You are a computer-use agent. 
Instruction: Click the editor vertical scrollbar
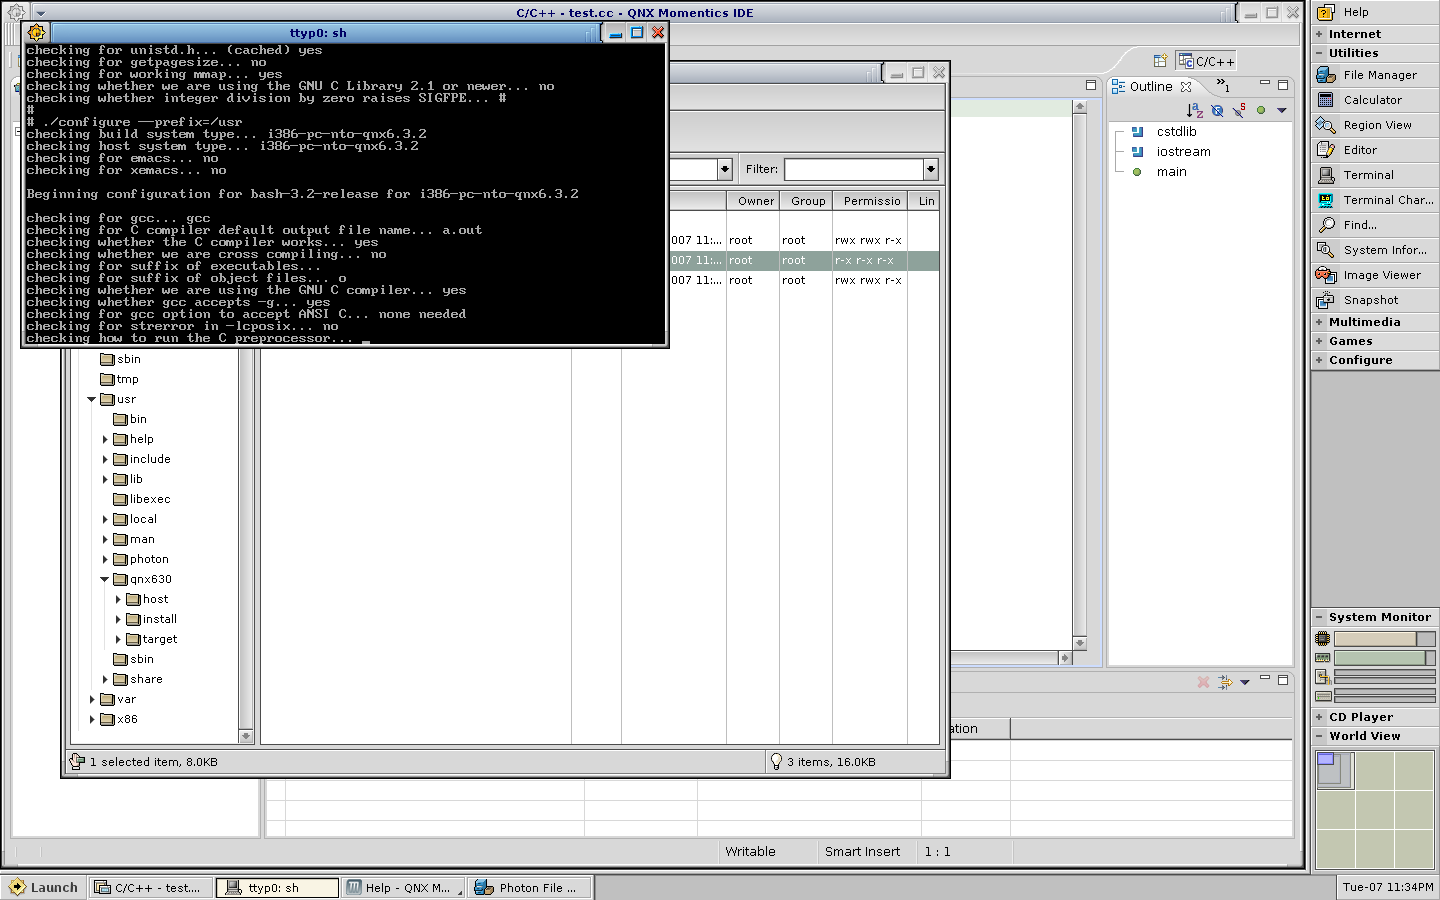click(1079, 374)
